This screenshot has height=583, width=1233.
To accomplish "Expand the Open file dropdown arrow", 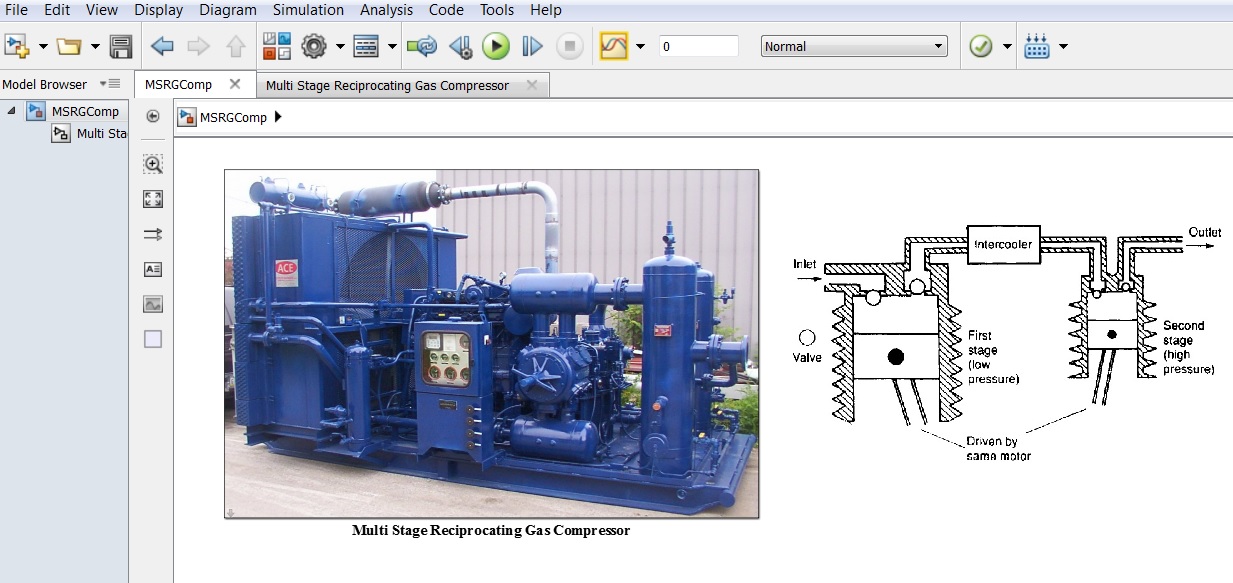I will (x=94, y=45).
